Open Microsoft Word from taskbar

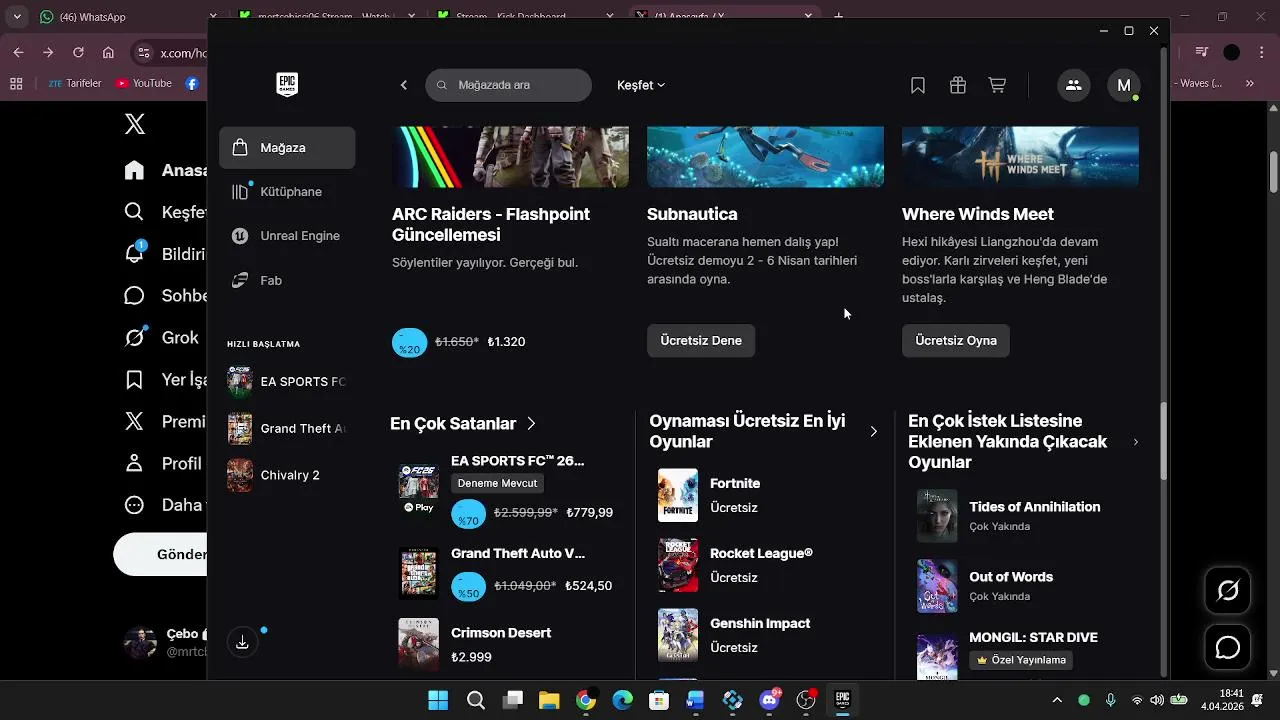696,700
